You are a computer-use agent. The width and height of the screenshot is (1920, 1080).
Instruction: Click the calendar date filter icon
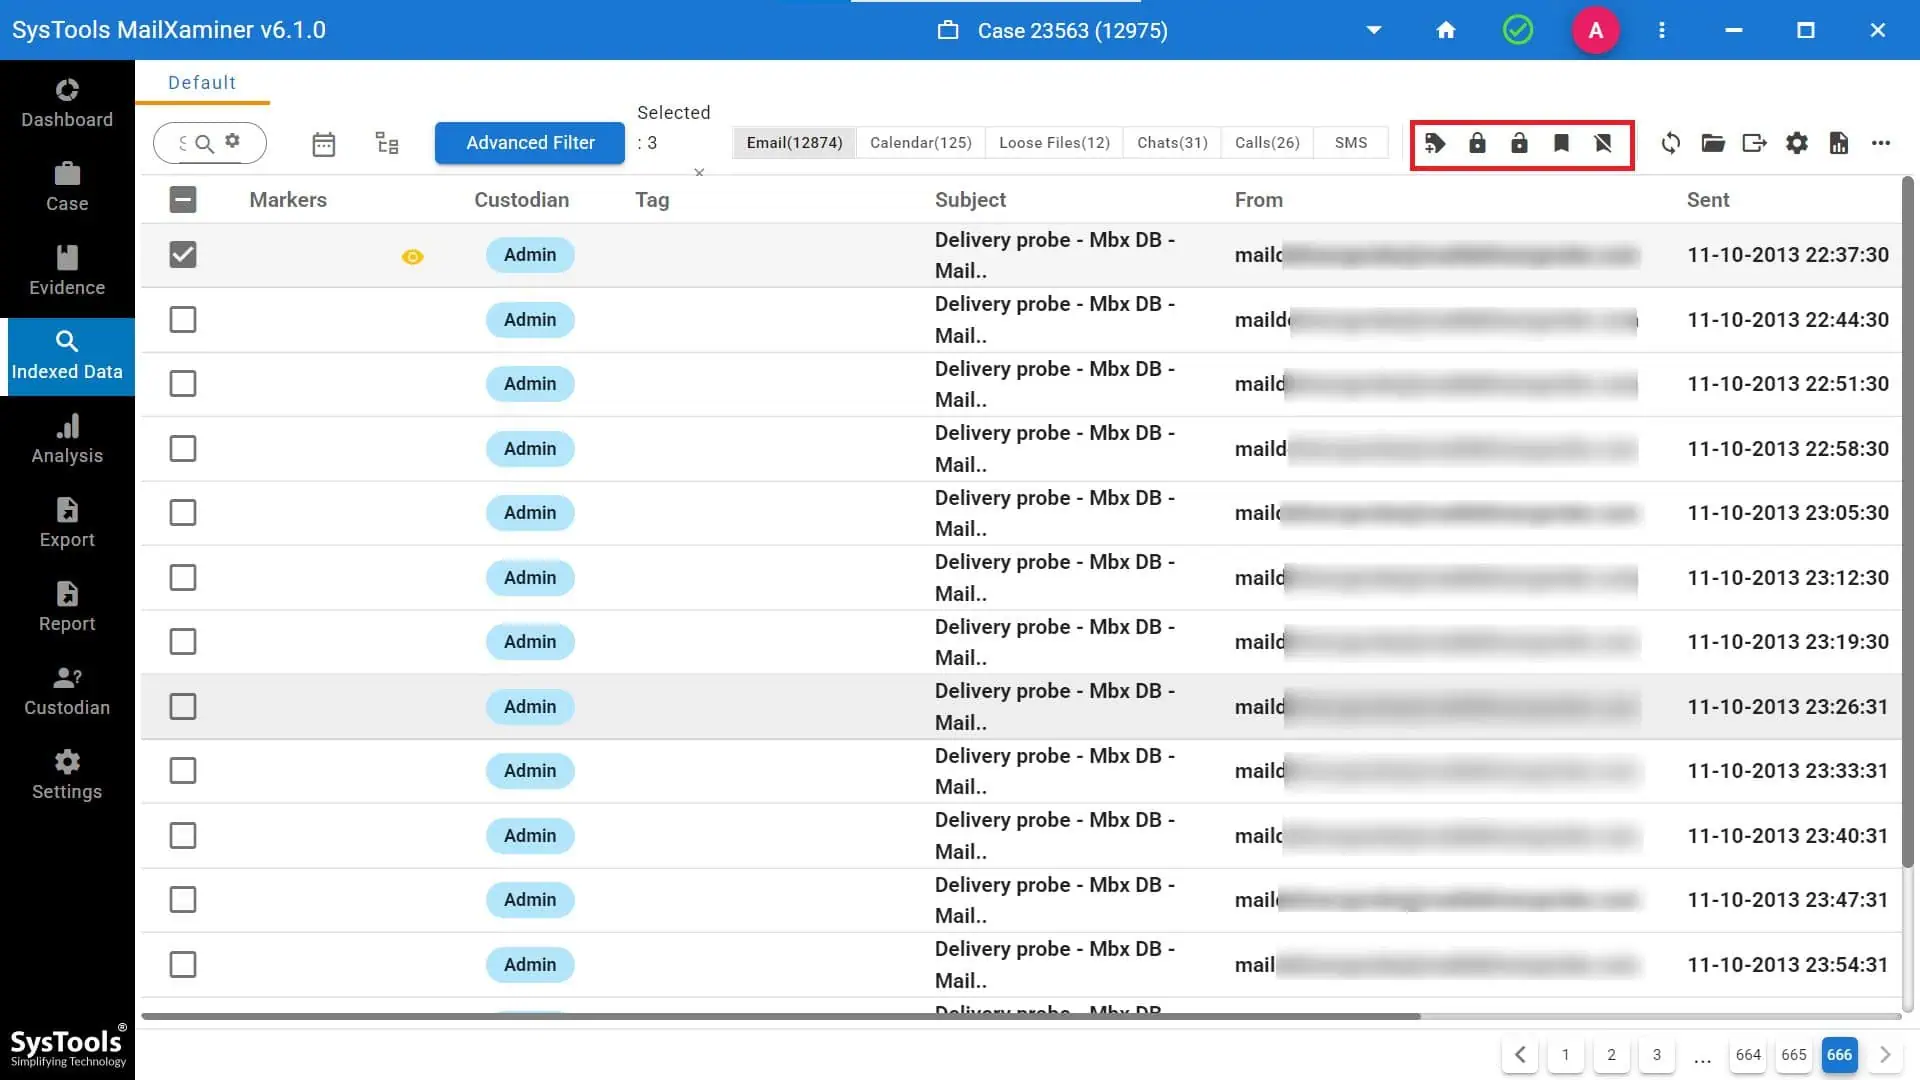(x=323, y=144)
